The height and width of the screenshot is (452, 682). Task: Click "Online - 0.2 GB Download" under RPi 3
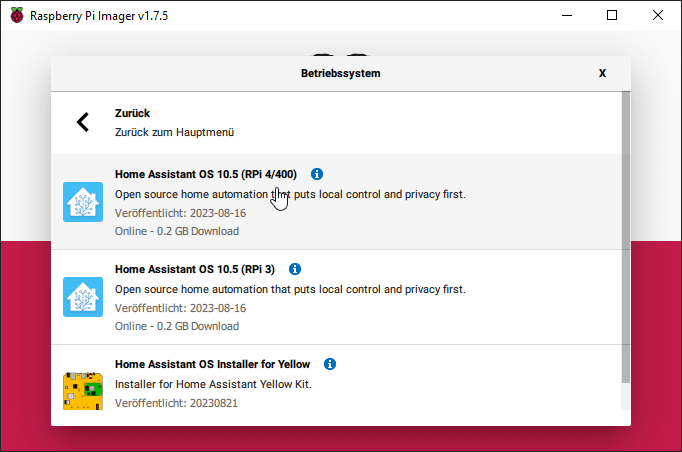(x=177, y=326)
